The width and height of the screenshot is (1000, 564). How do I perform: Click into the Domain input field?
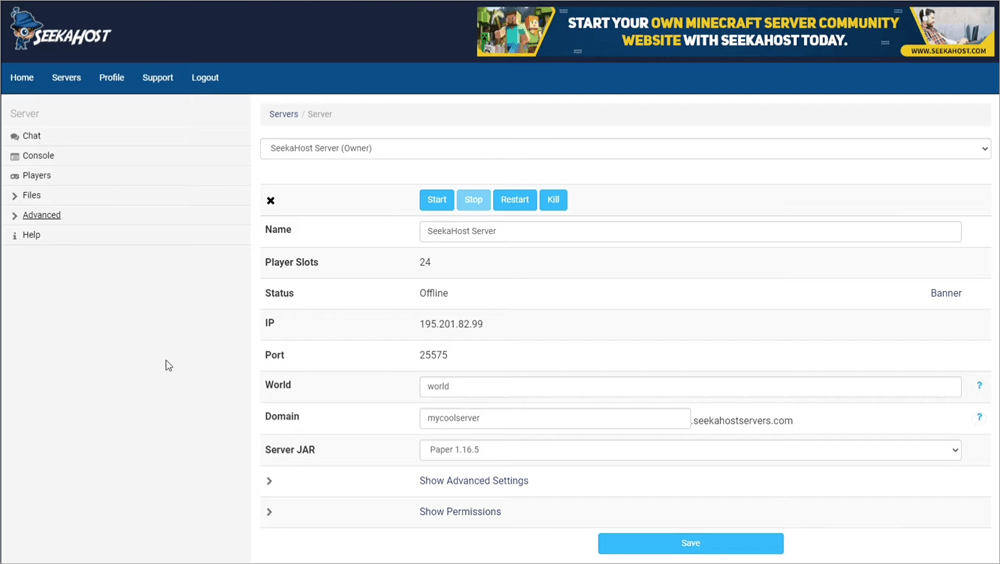click(x=554, y=418)
